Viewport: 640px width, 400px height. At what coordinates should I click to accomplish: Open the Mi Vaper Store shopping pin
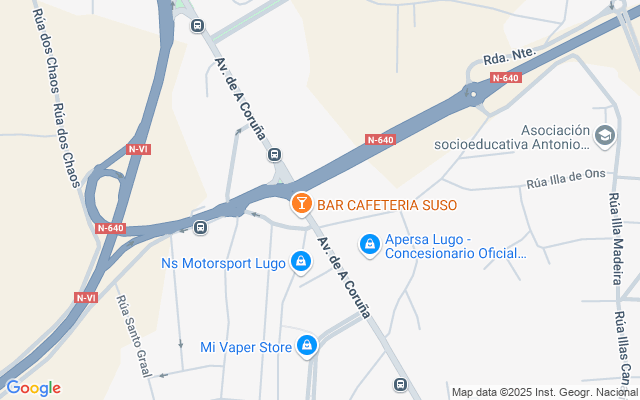307,346
